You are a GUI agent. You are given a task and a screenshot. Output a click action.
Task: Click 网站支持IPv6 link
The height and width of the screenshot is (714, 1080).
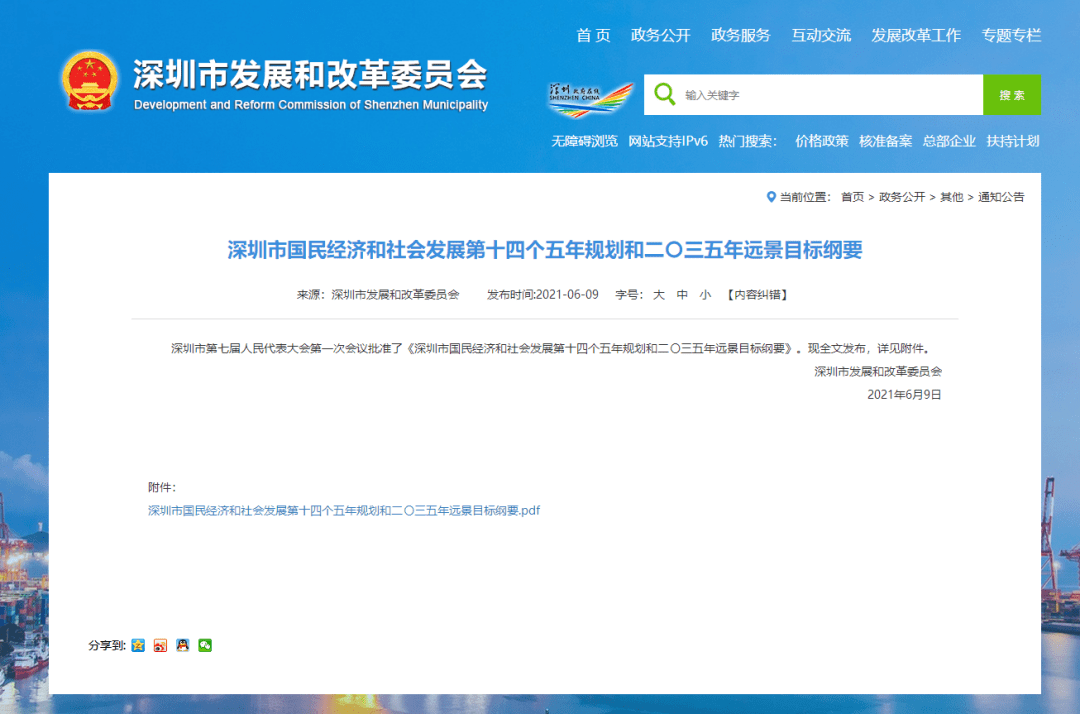point(668,141)
